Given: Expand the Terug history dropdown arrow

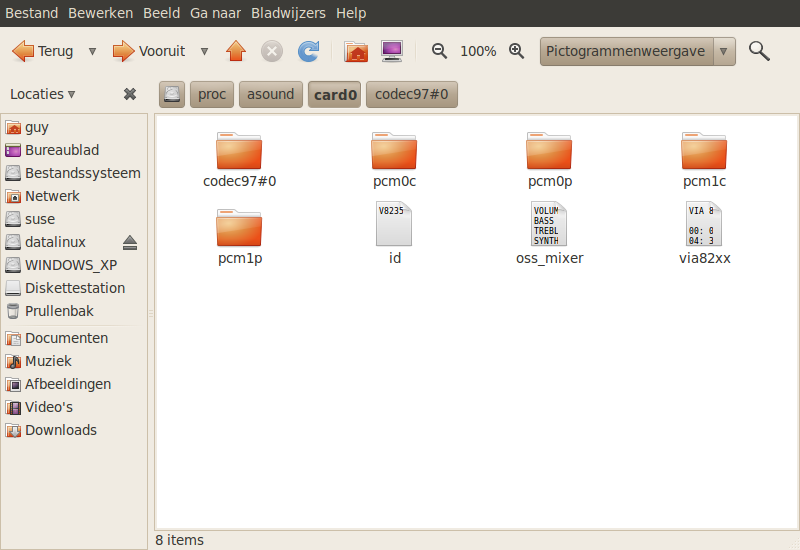Looking at the screenshot, I should pos(93,51).
